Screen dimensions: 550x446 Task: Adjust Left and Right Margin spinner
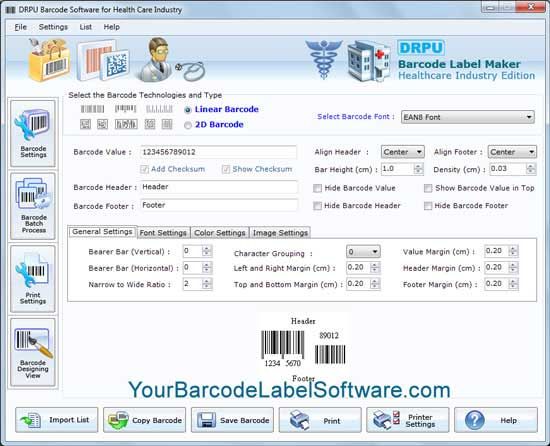(x=375, y=268)
